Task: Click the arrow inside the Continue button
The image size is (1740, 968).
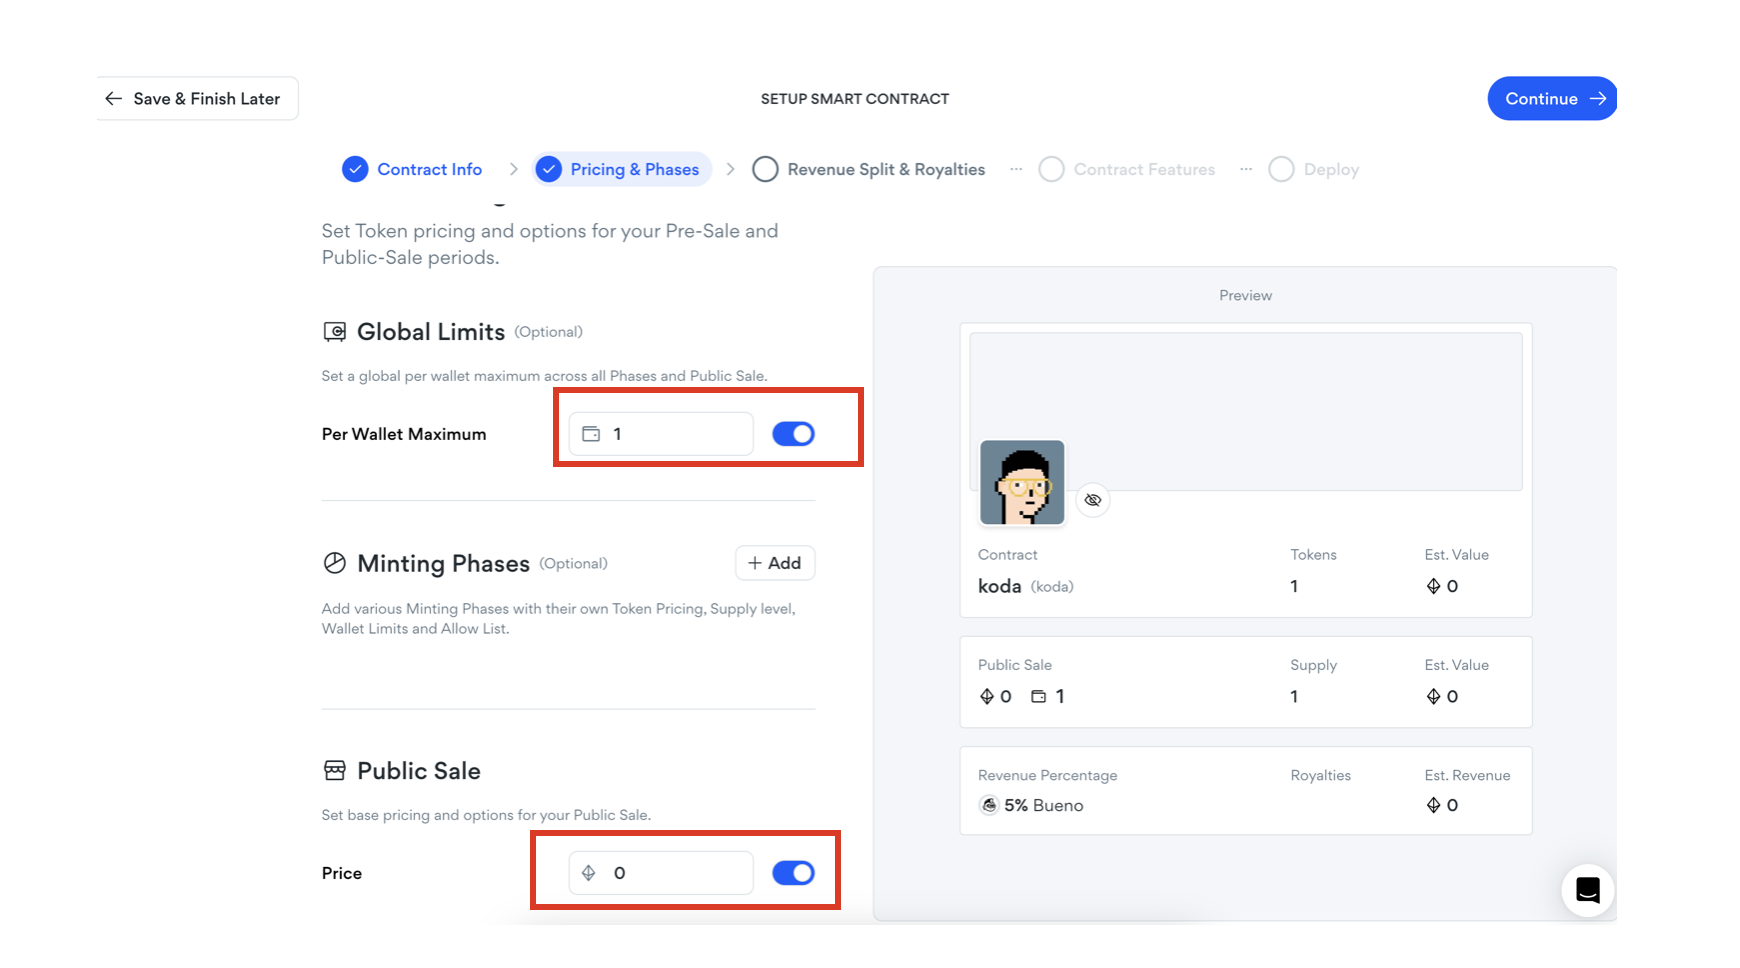Action: (x=1596, y=98)
